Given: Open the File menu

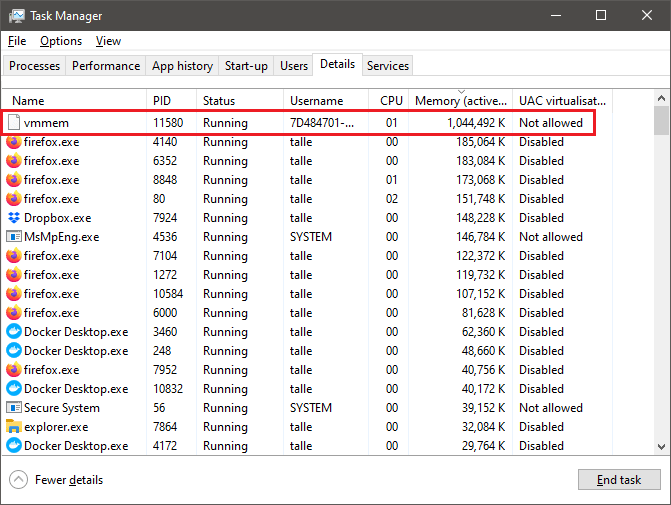Looking at the screenshot, I should 17,41.
